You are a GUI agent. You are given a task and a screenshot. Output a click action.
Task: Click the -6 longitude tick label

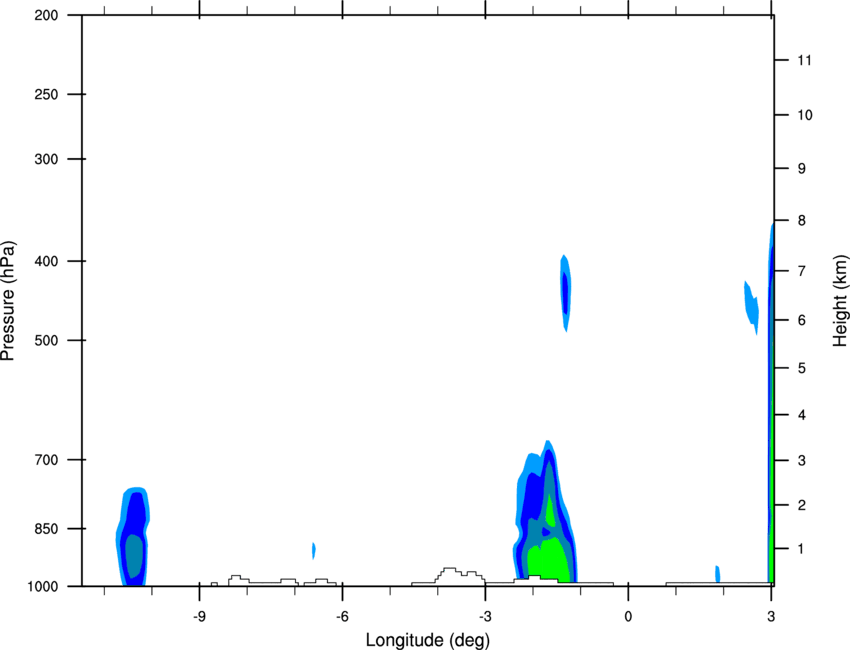[342, 617]
